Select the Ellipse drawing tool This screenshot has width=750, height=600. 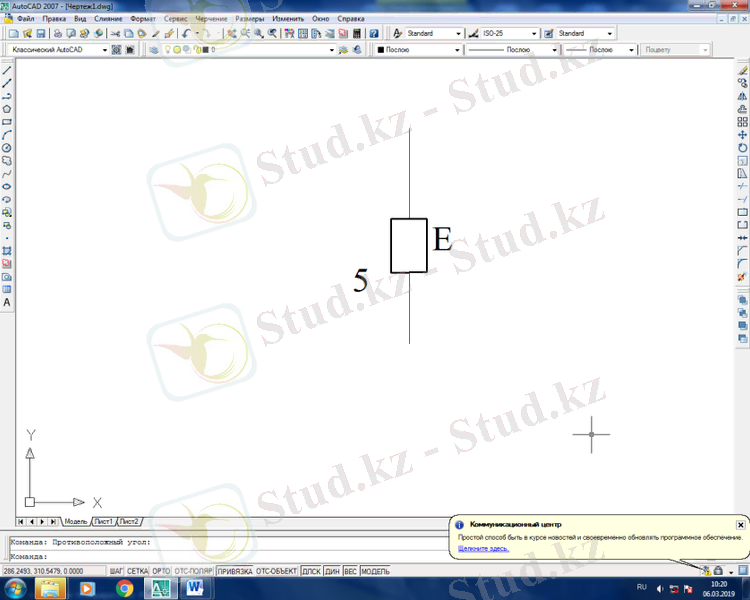(x=7, y=187)
